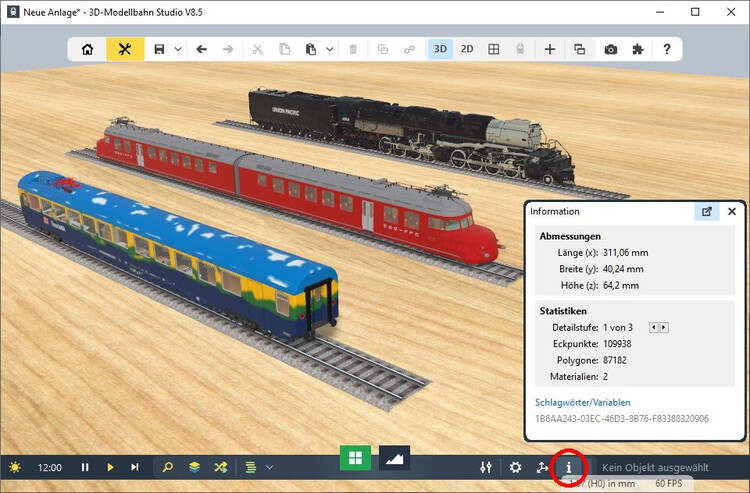Play the simulation
Image resolution: width=750 pixels, height=493 pixels.
(x=110, y=467)
